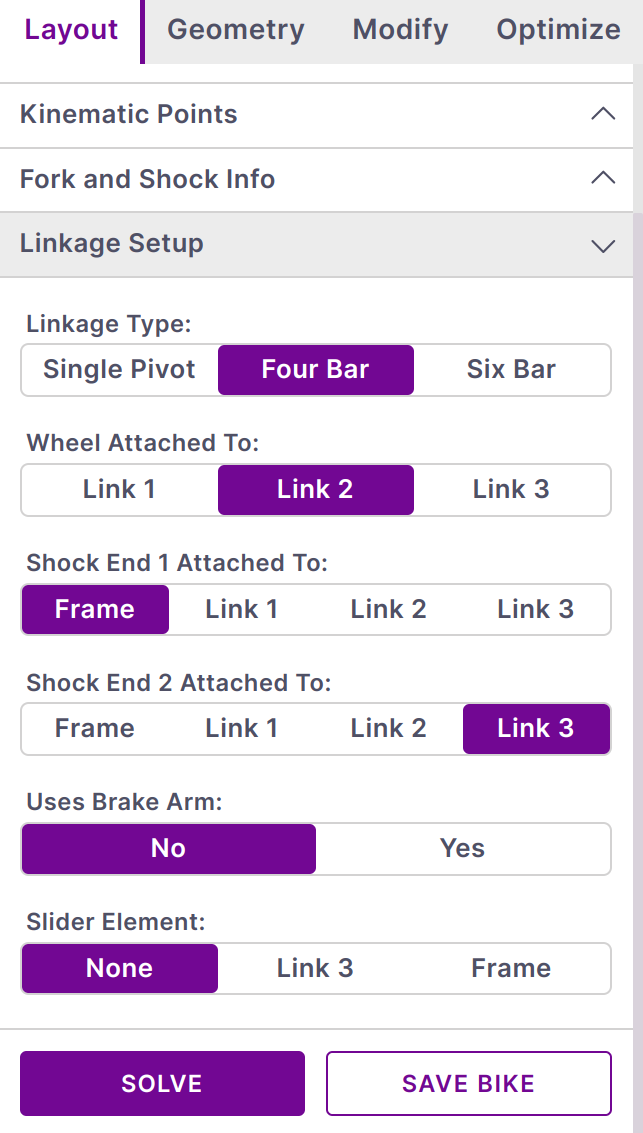
Task: Attach wheel to Link 1
Action: tap(119, 489)
